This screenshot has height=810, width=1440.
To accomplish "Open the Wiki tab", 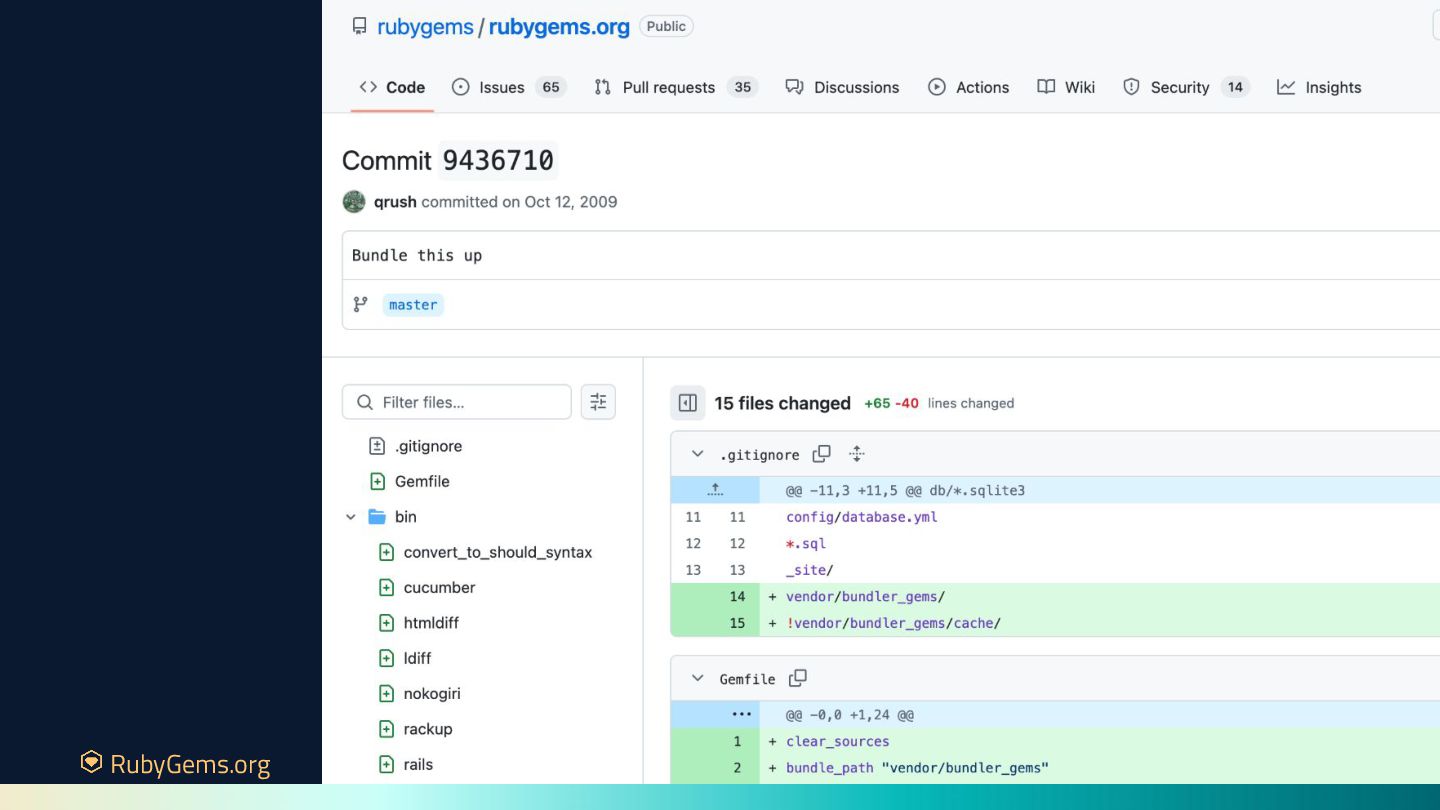I will pyautogui.click(x=1066, y=87).
